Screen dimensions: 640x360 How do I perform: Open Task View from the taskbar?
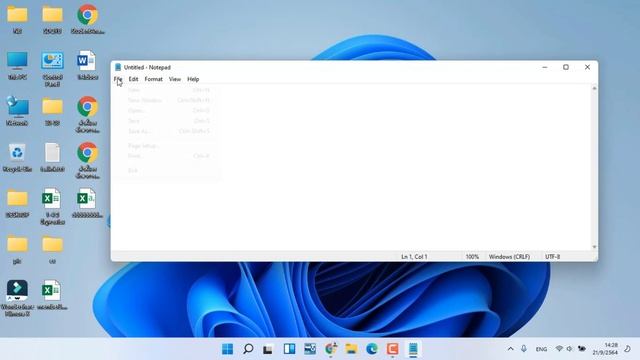(268, 349)
